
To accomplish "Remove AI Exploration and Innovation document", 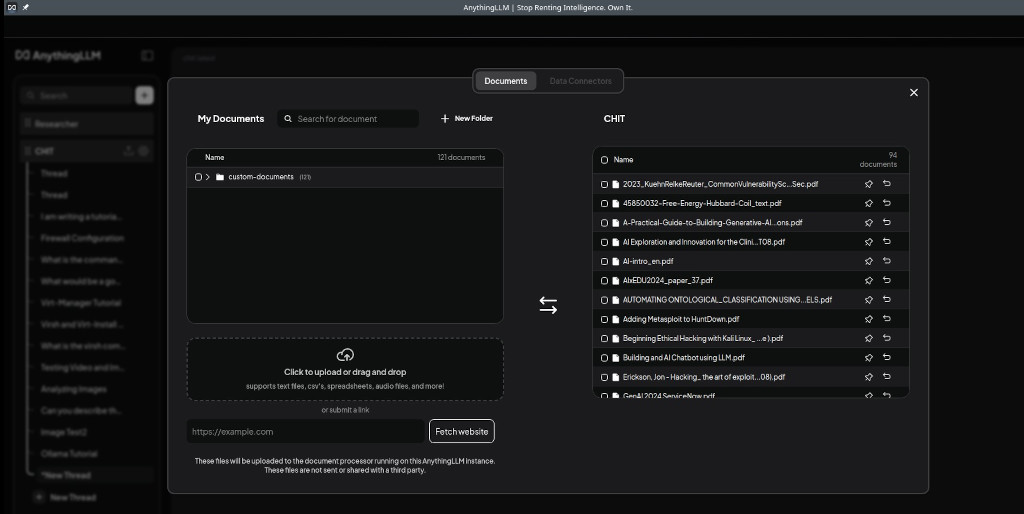I will tap(887, 241).
